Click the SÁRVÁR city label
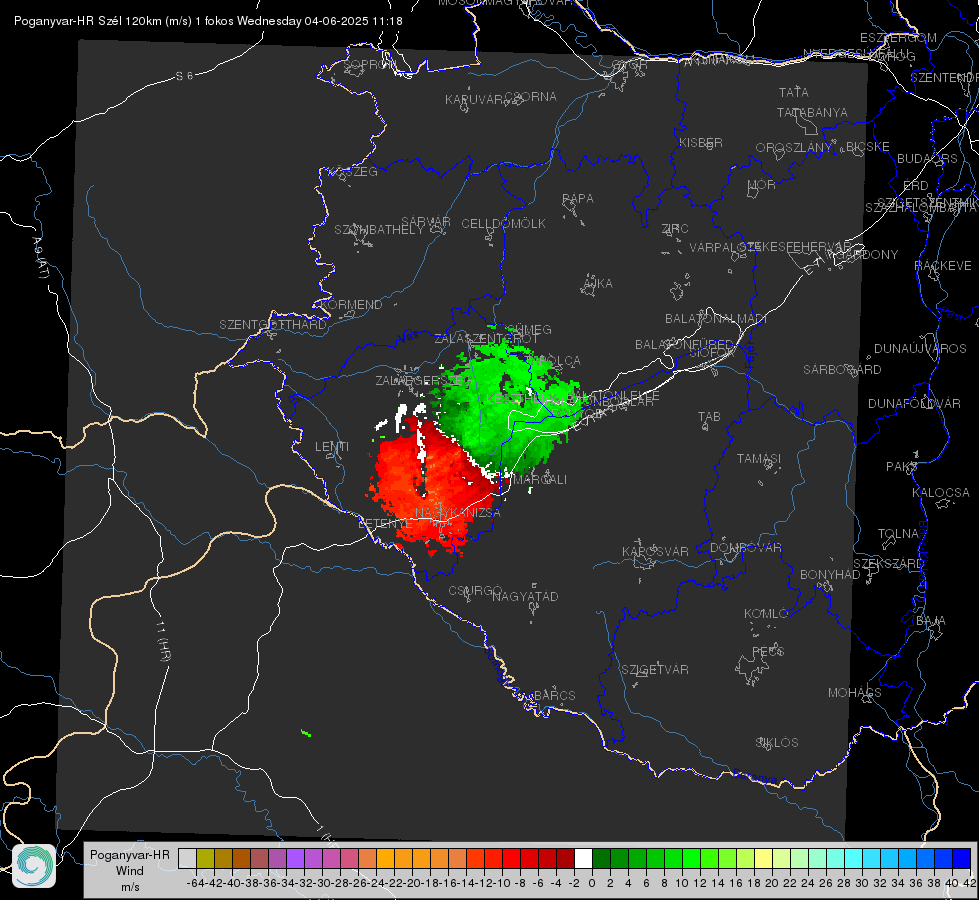Image resolution: width=979 pixels, height=900 pixels. pos(426,222)
